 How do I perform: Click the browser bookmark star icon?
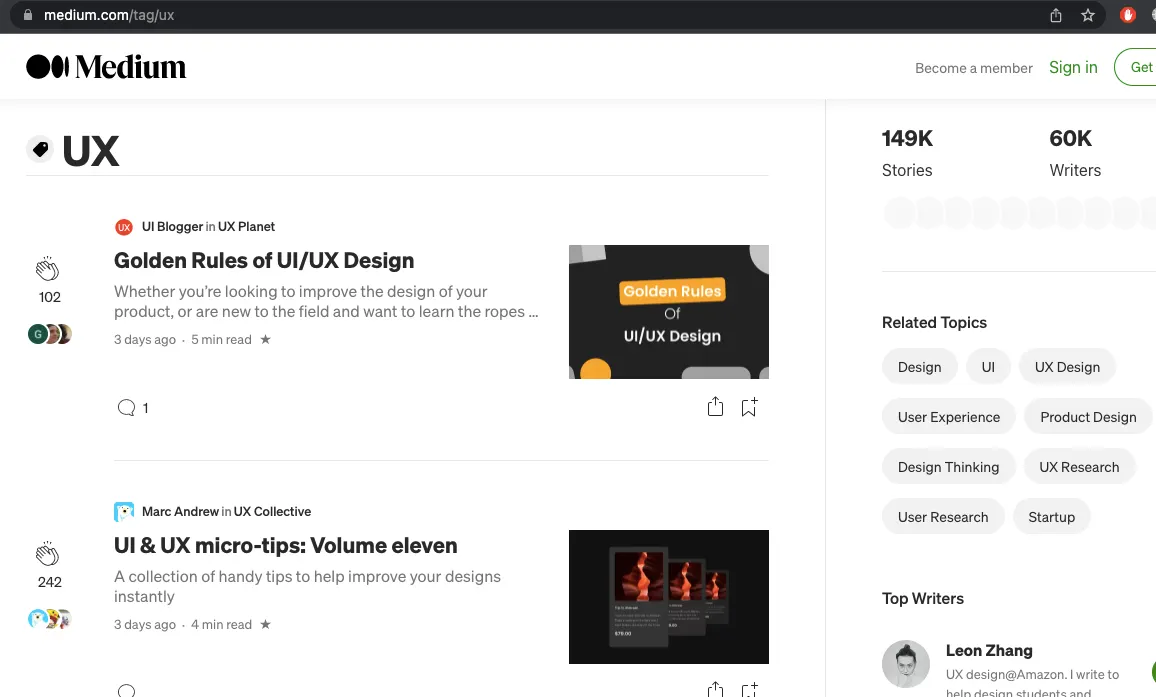(1088, 15)
